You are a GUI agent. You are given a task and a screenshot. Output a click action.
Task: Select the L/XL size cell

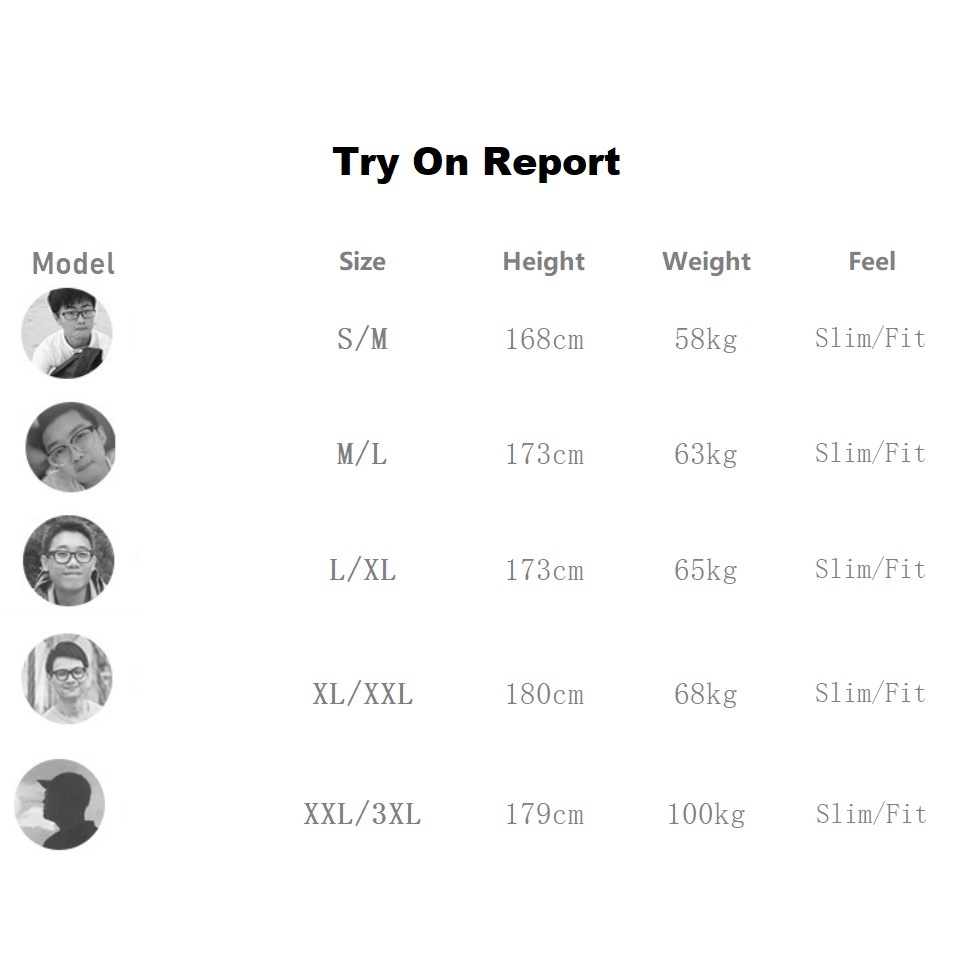point(362,571)
